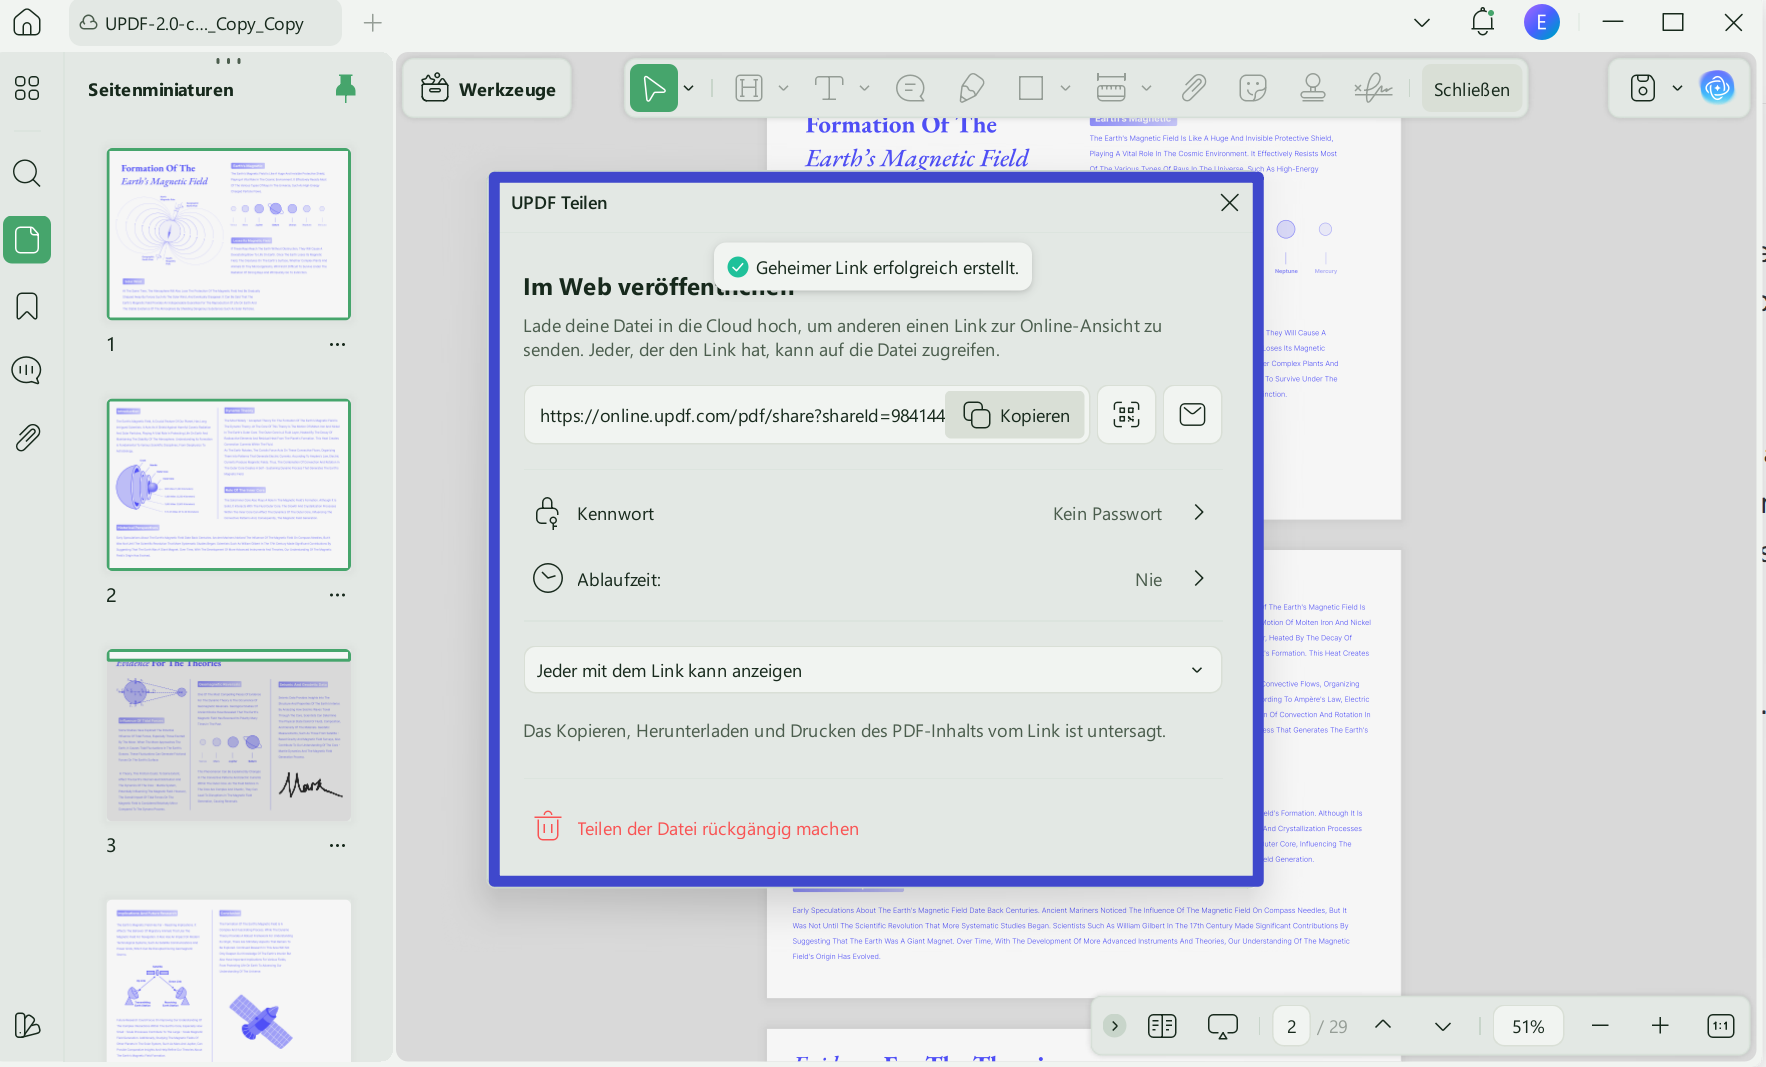Select the text comment tool
This screenshot has height=1067, width=1766.
tap(829, 89)
